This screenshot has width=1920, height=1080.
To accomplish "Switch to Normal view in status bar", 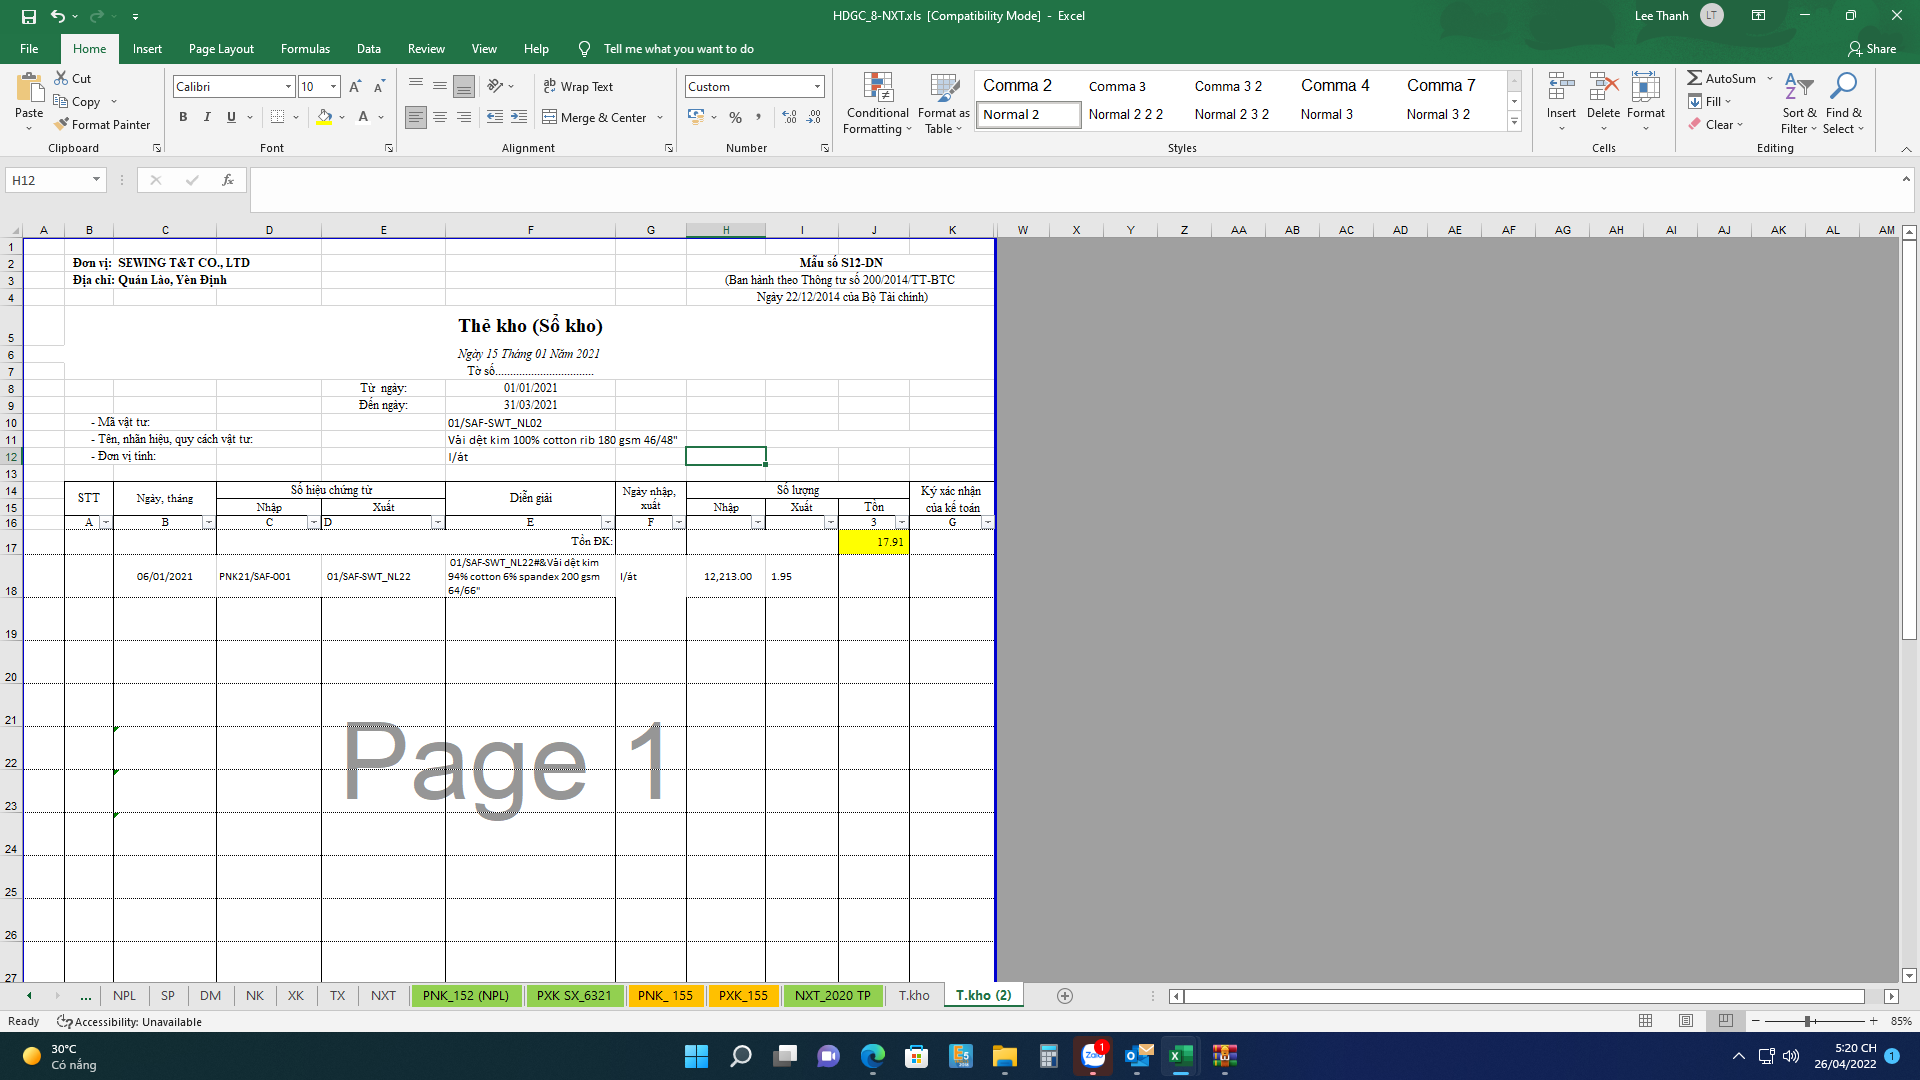I will 1646,1021.
